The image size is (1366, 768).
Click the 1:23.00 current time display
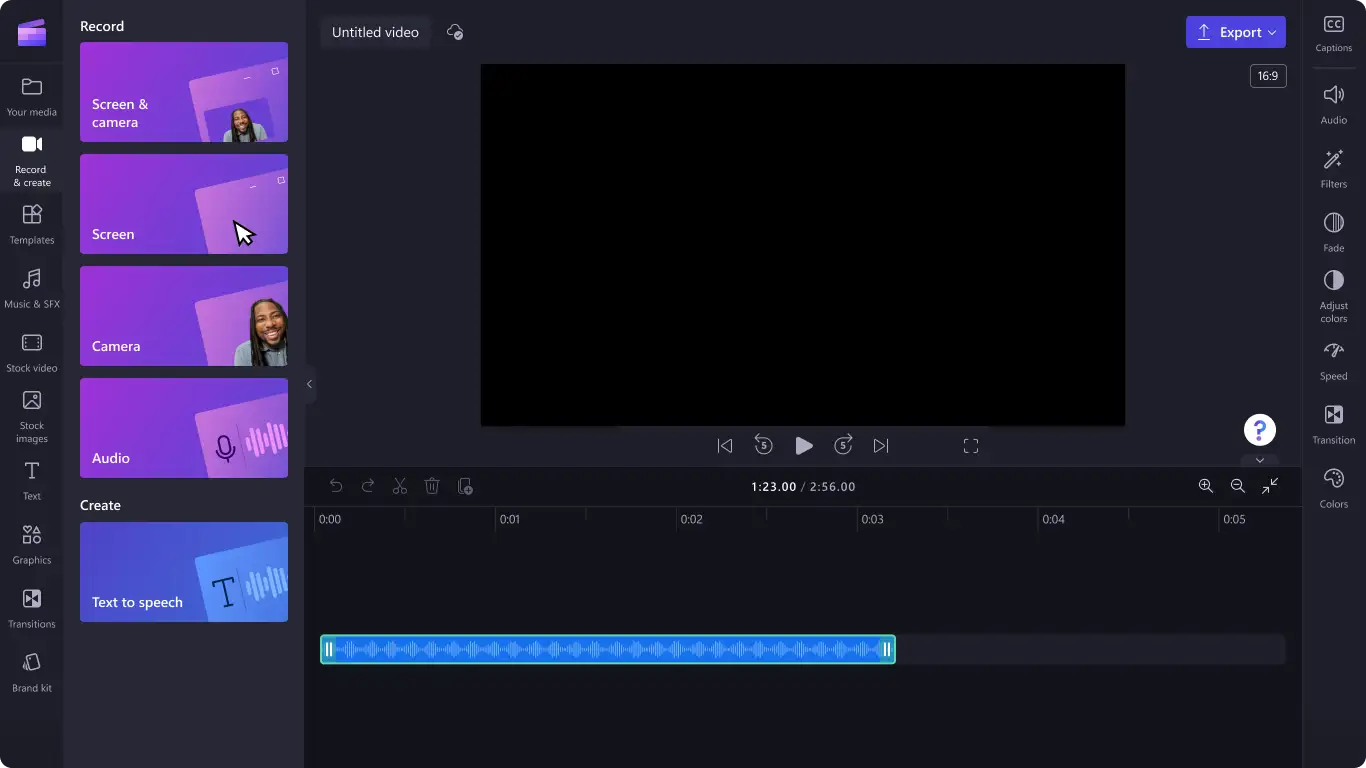tap(774, 487)
